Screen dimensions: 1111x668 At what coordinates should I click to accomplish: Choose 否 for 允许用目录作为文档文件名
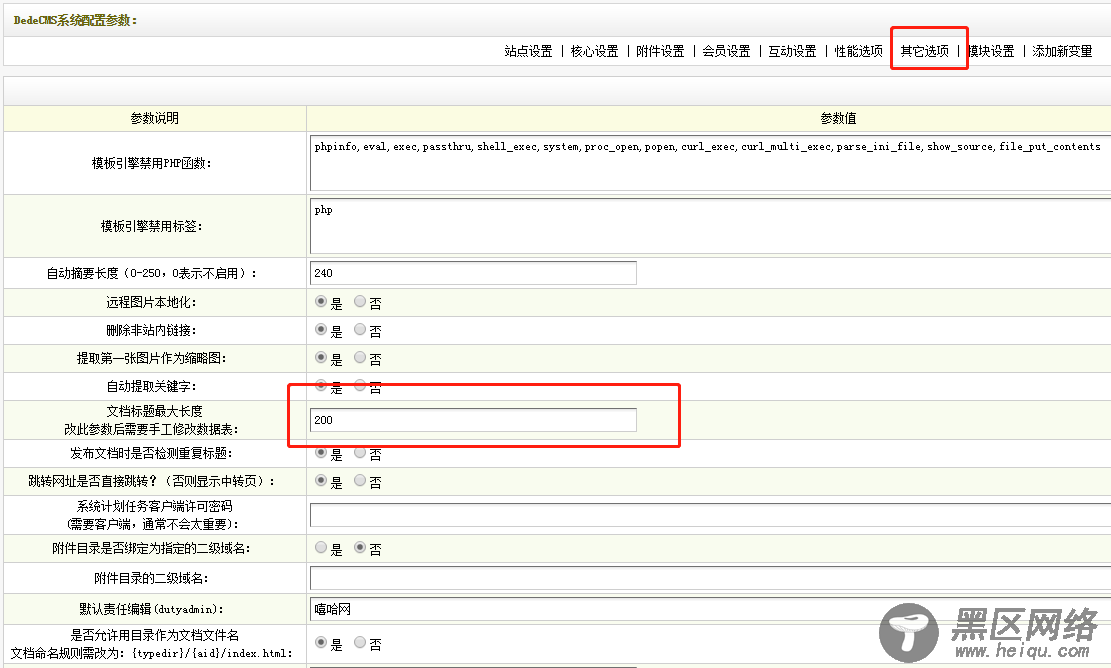(x=360, y=642)
